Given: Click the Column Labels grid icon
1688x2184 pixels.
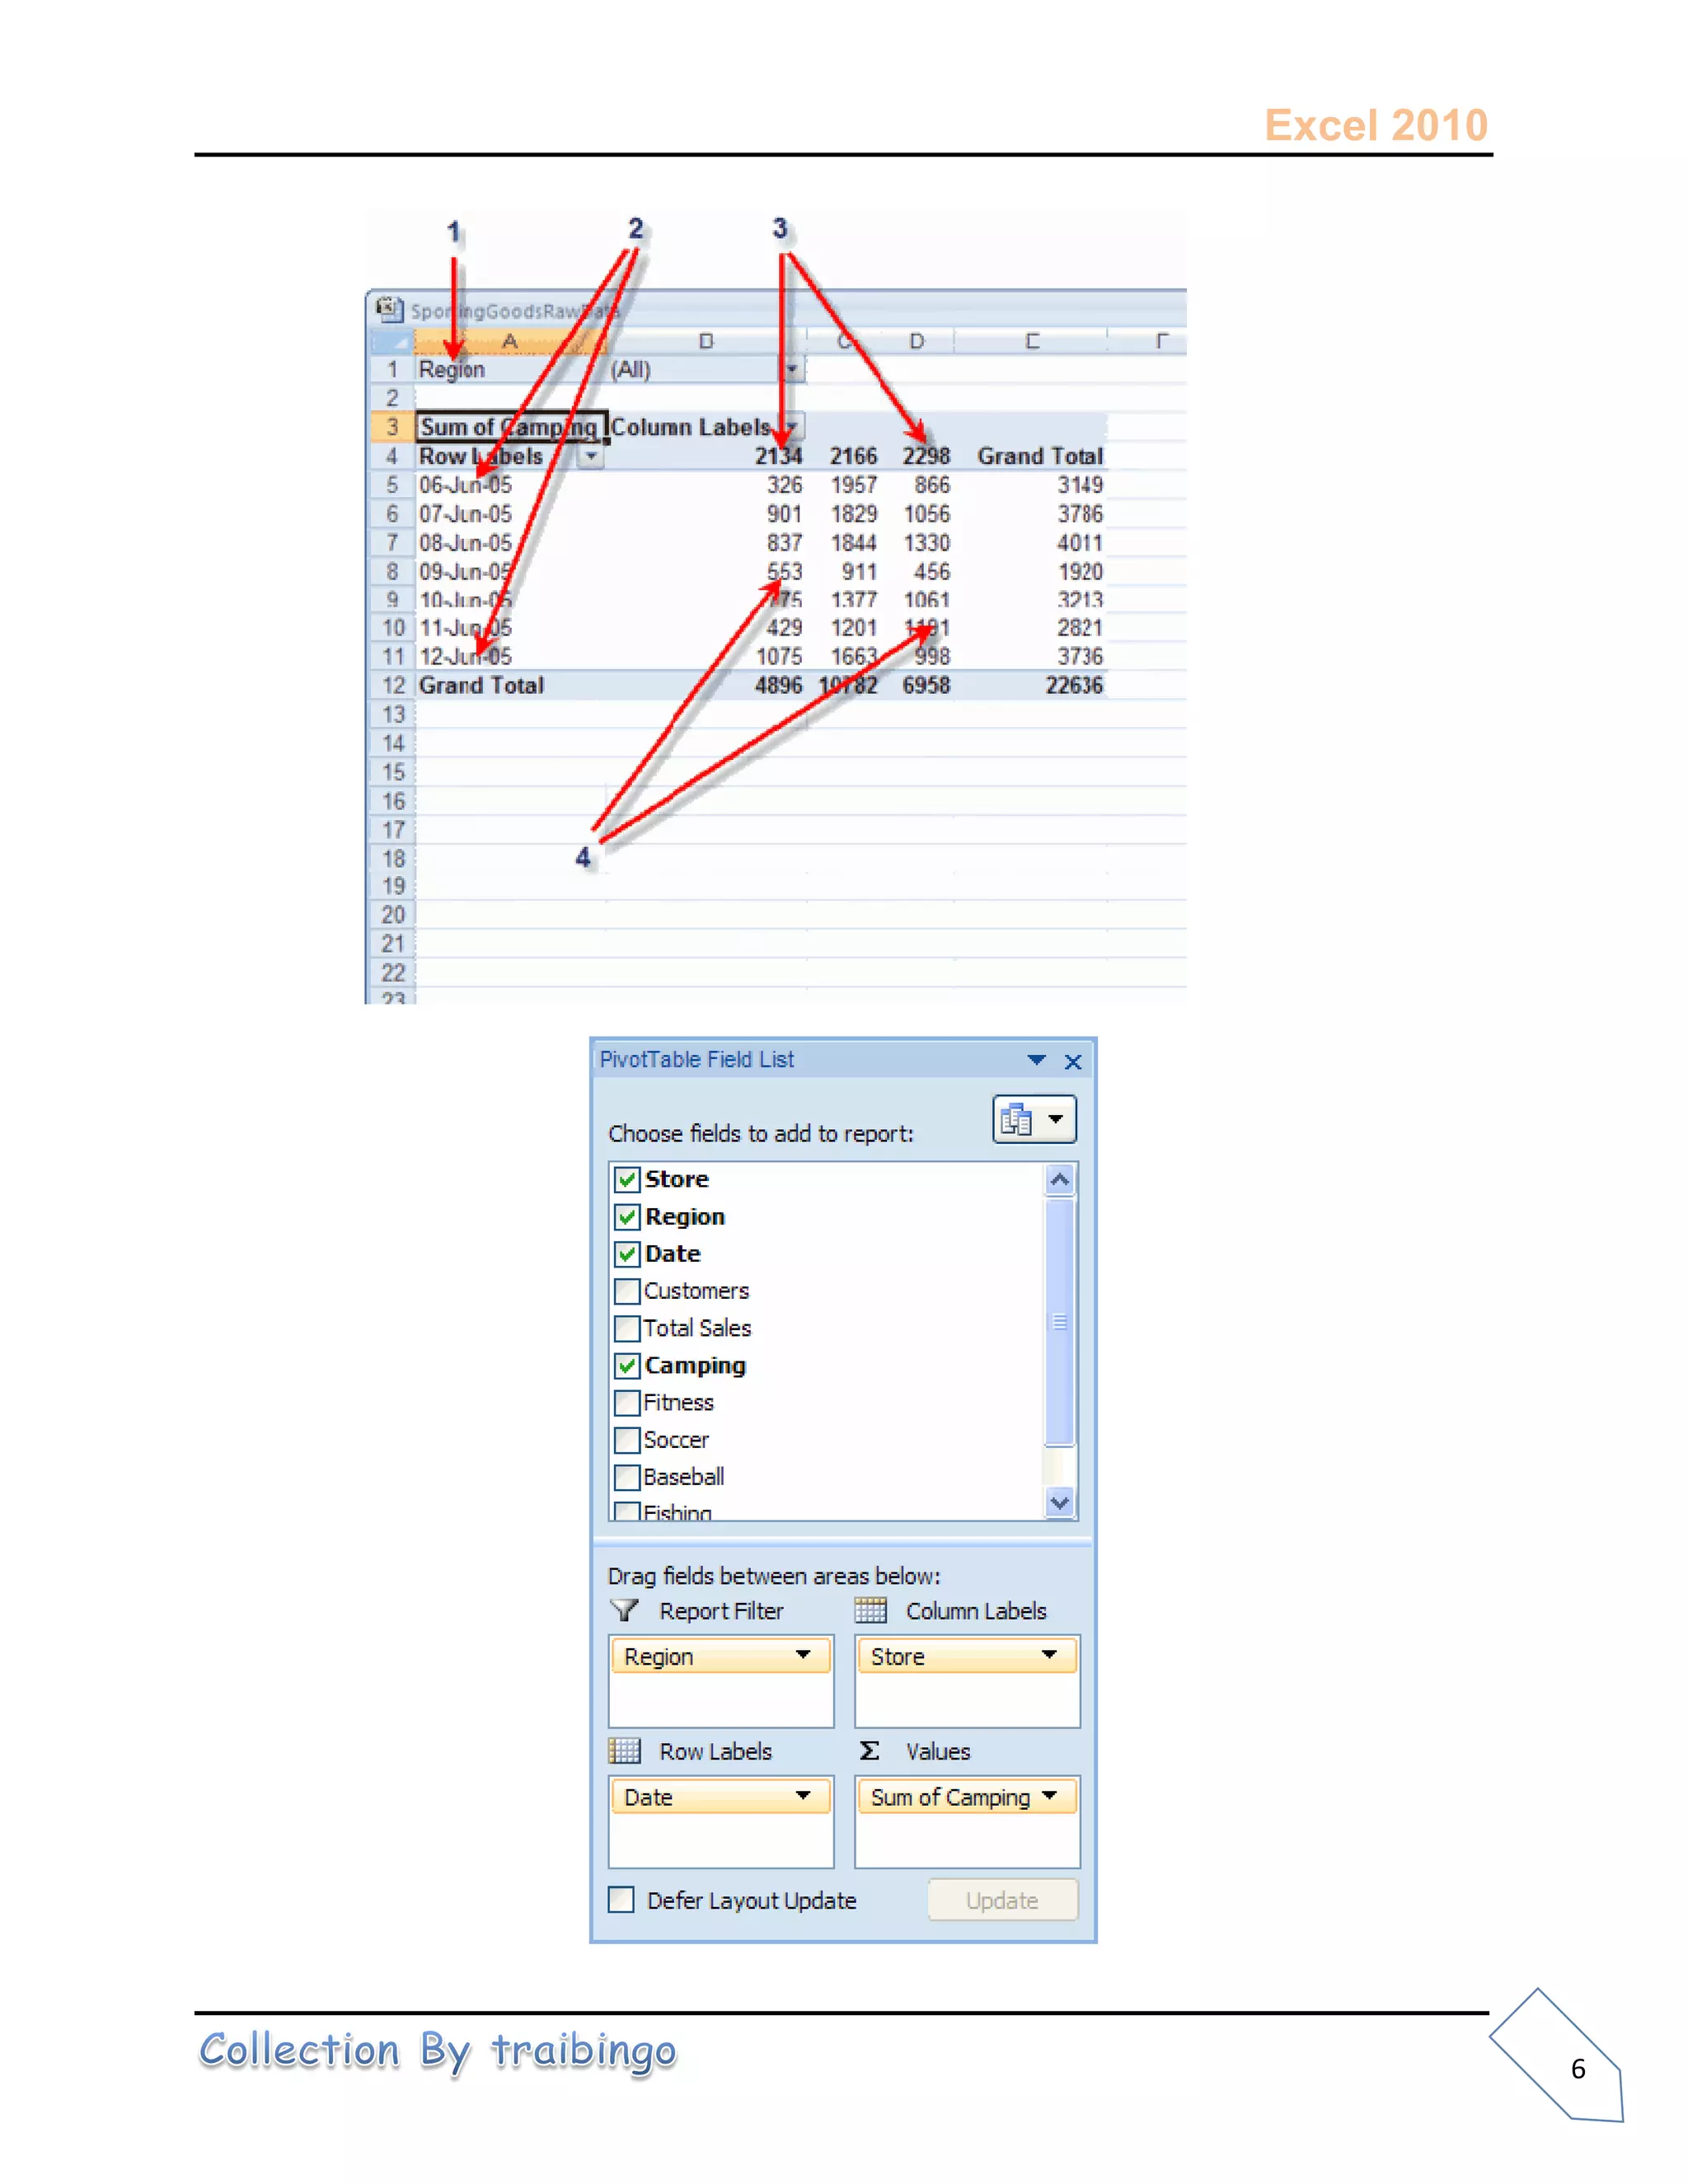Looking at the screenshot, I should (871, 1610).
